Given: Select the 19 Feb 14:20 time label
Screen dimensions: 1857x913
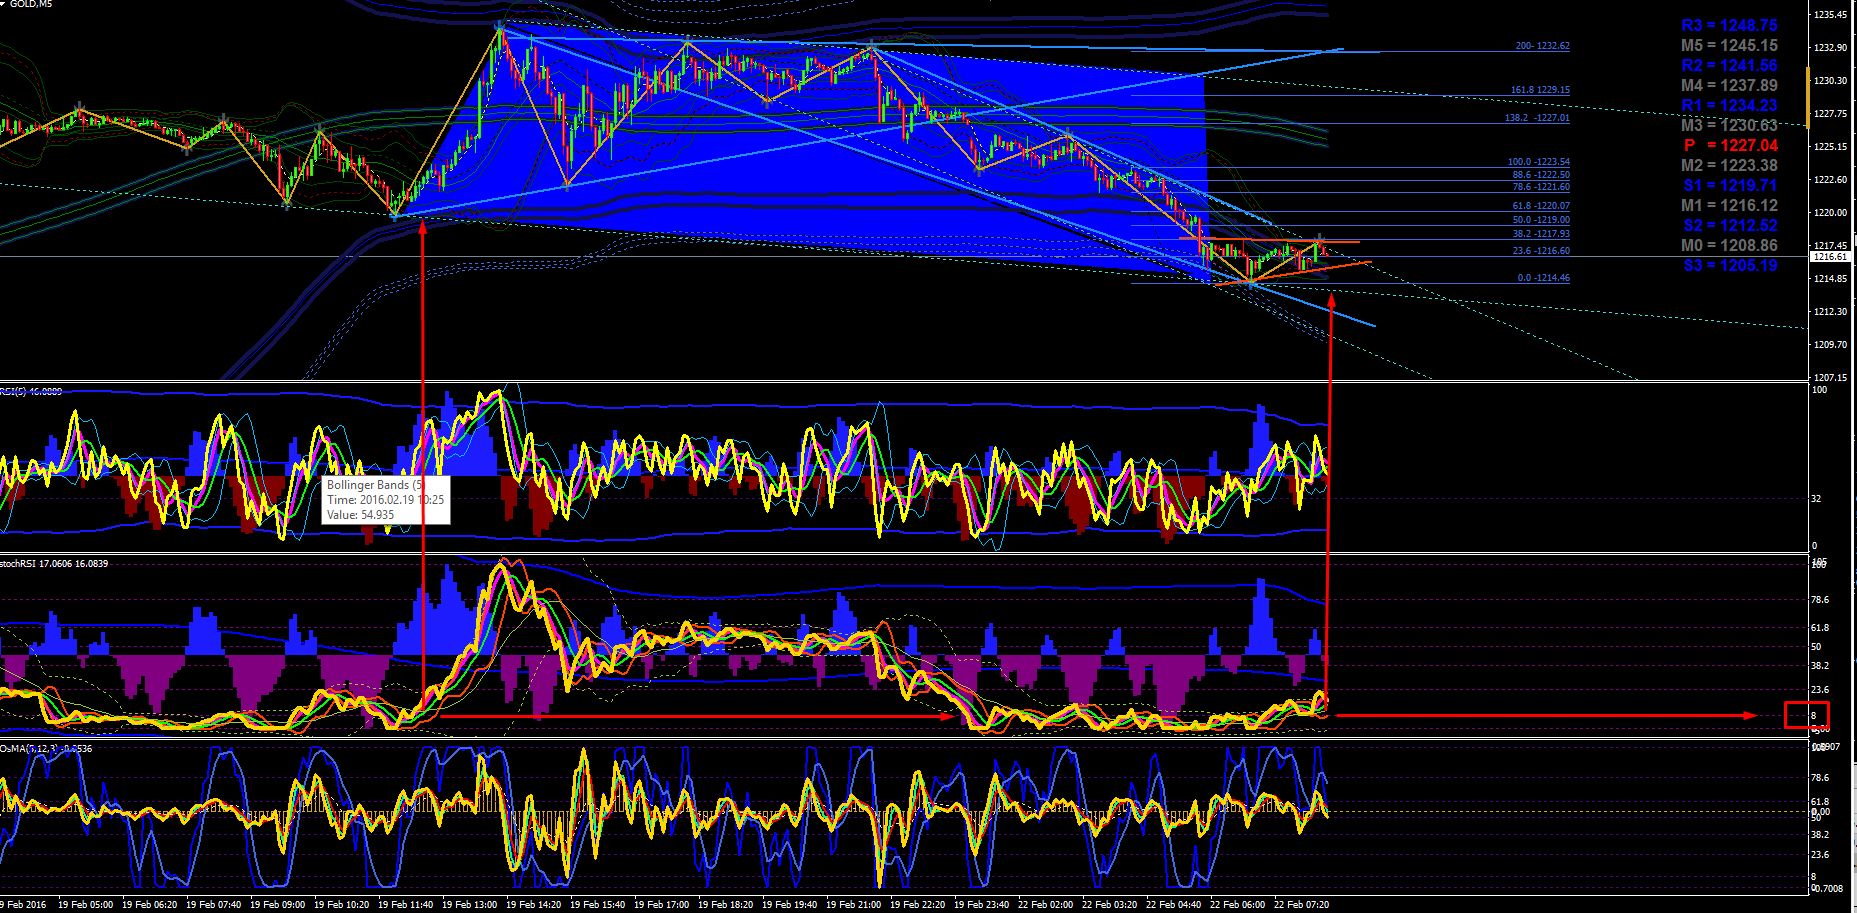Looking at the screenshot, I should (x=533, y=905).
